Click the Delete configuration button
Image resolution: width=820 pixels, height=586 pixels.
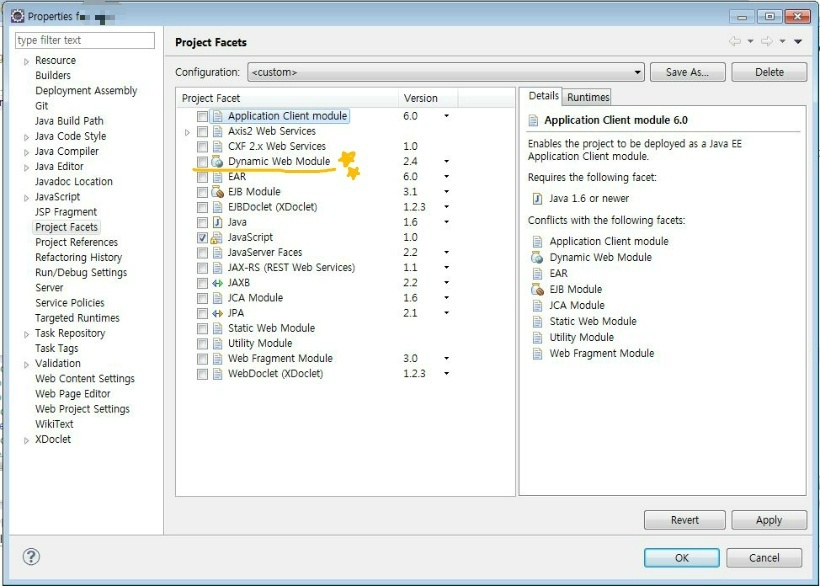pos(769,72)
